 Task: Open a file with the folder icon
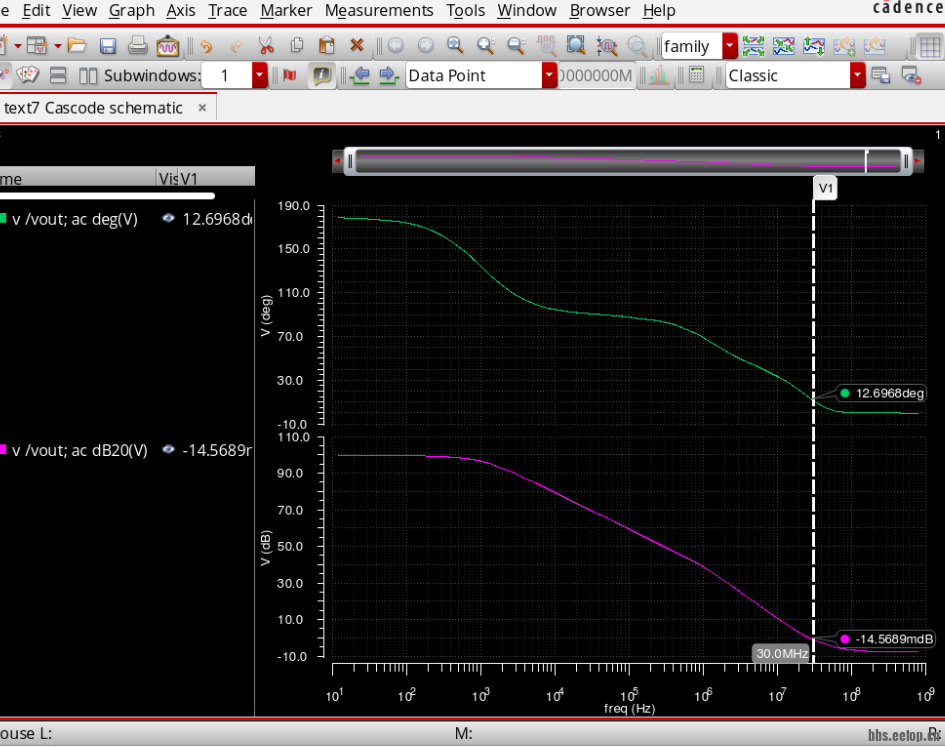tap(77, 45)
